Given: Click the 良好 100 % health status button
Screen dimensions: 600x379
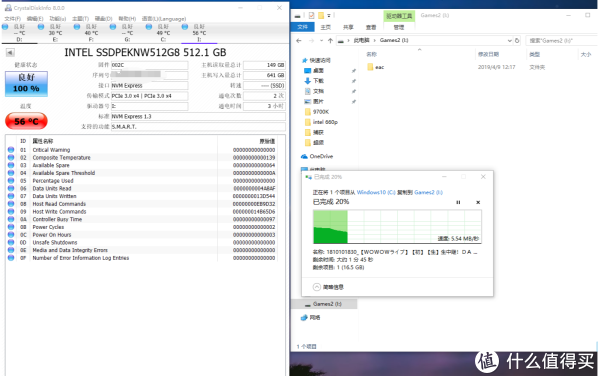Looking at the screenshot, I should (26, 83).
